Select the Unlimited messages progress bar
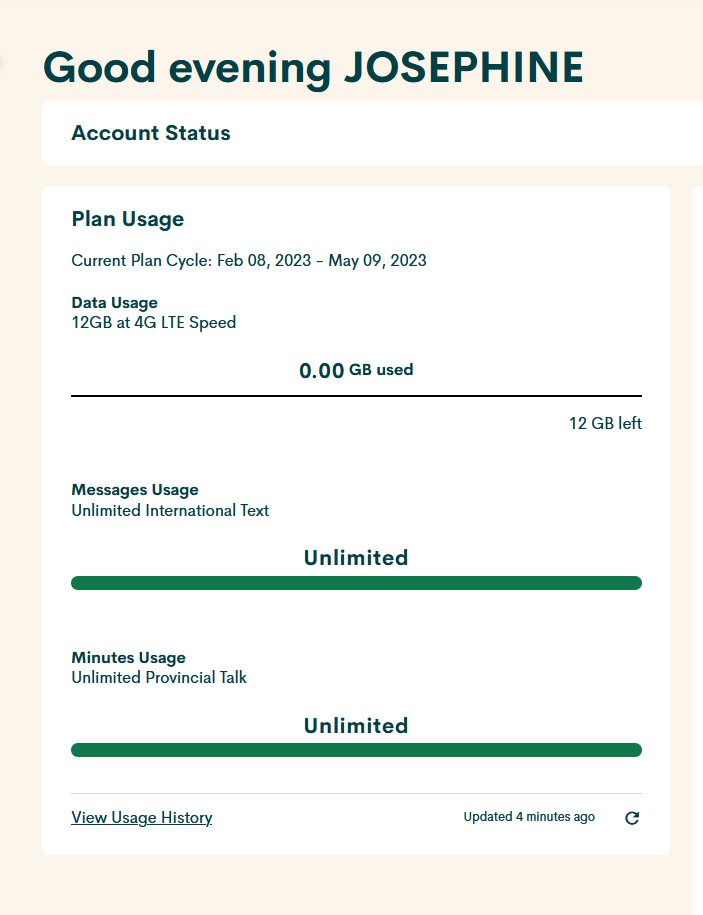Screen dimensions: 703x915 [x=356, y=582]
